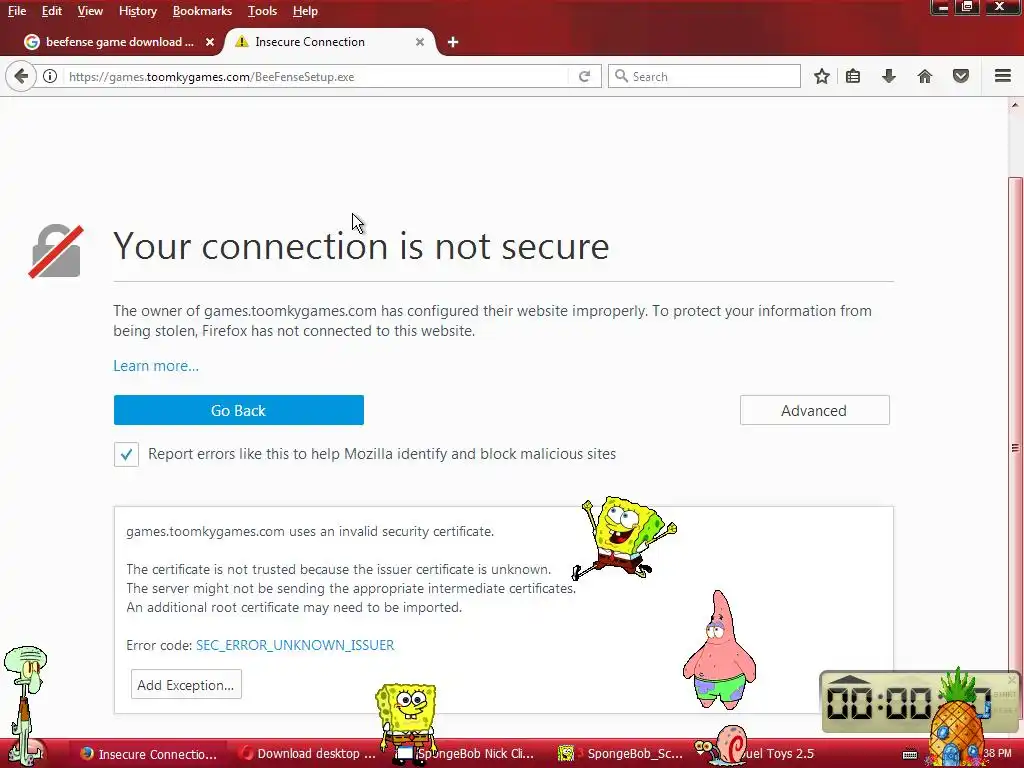Toggle Report errors to Mozilla checkbox
Image resolution: width=1024 pixels, height=768 pixels.
[126, 454]
